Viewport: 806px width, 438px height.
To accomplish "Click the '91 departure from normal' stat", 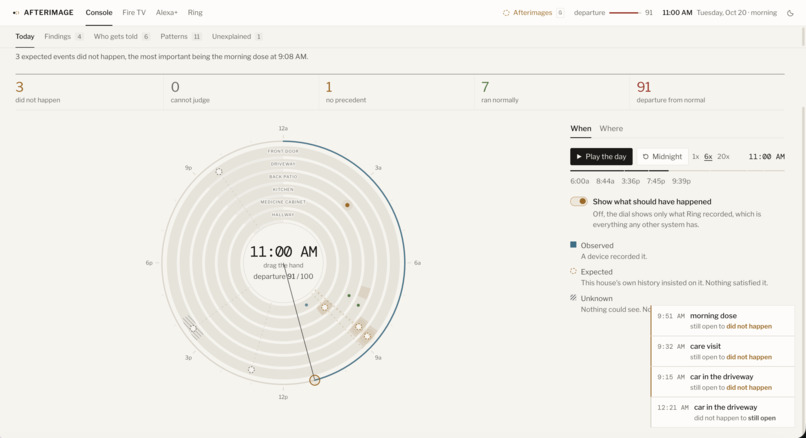I will [709, 92].
